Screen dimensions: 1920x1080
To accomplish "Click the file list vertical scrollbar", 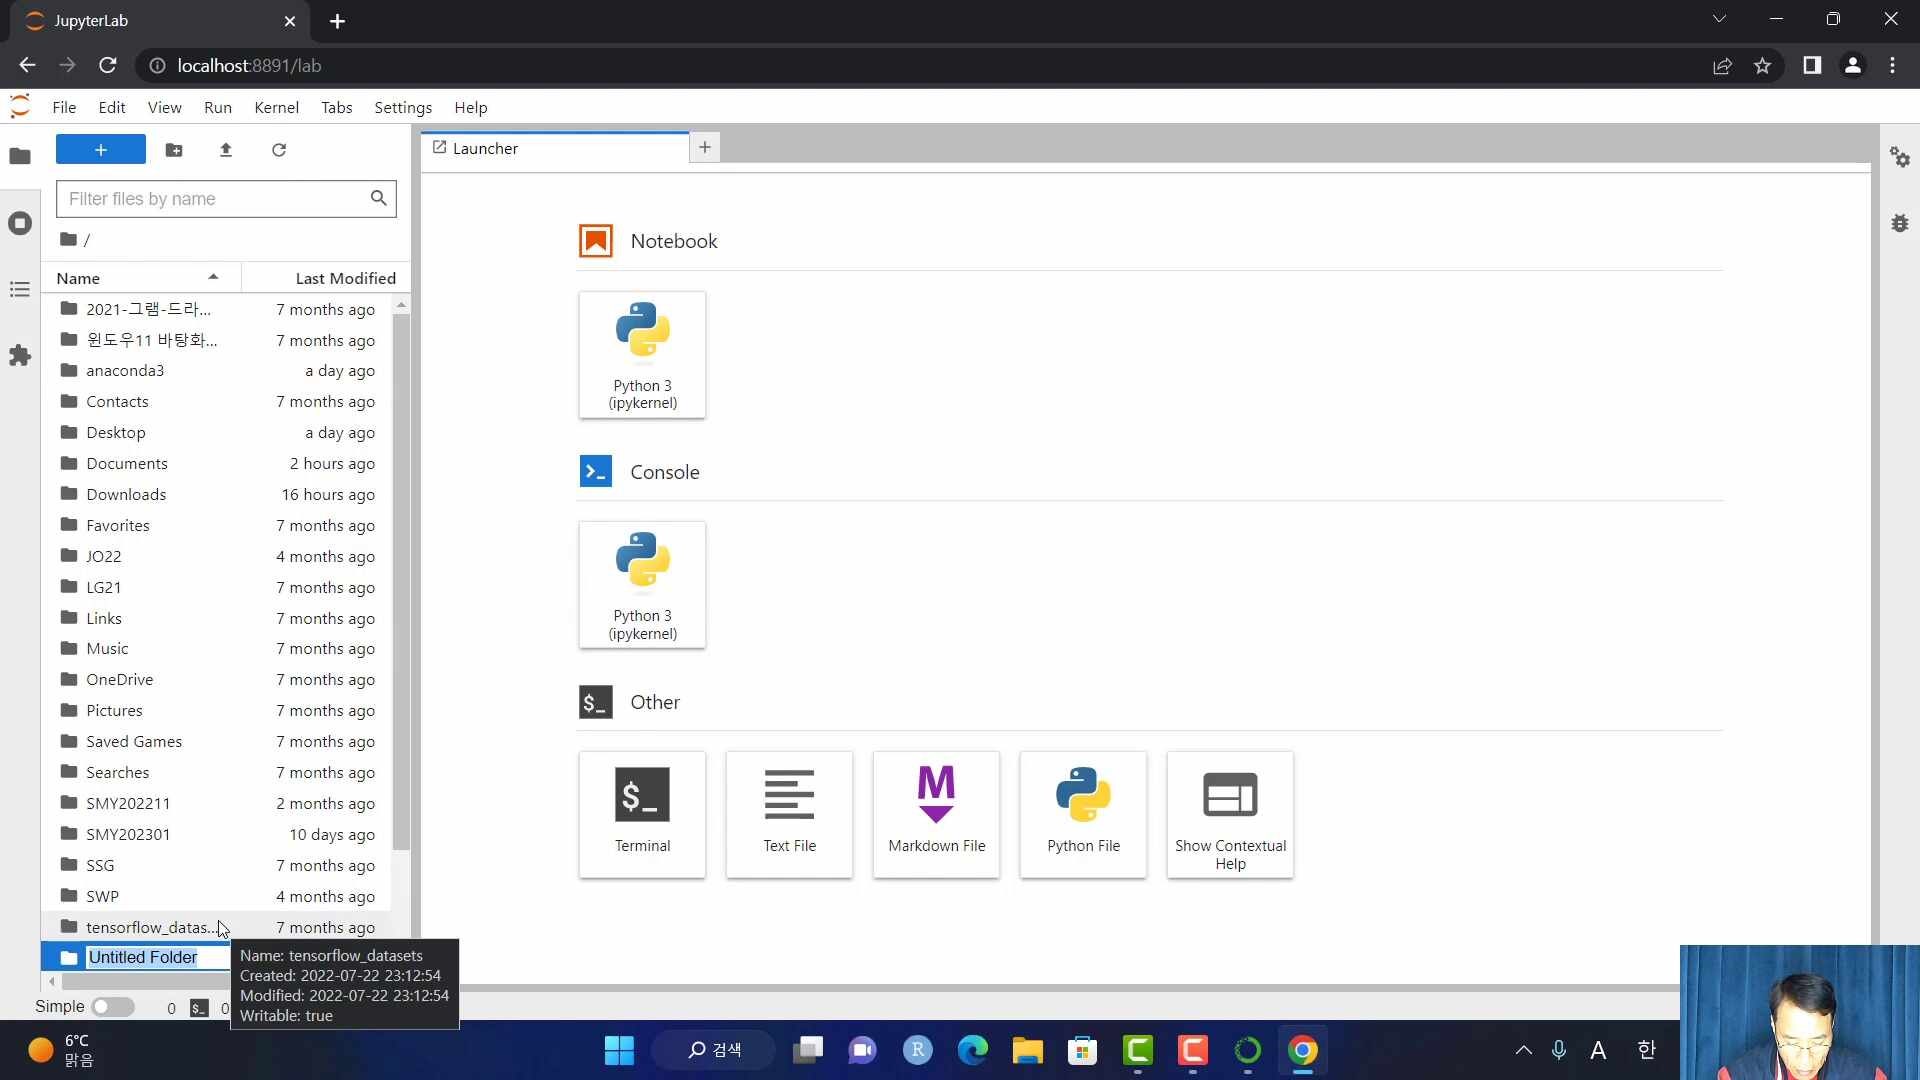I will (x=401, y=580).
